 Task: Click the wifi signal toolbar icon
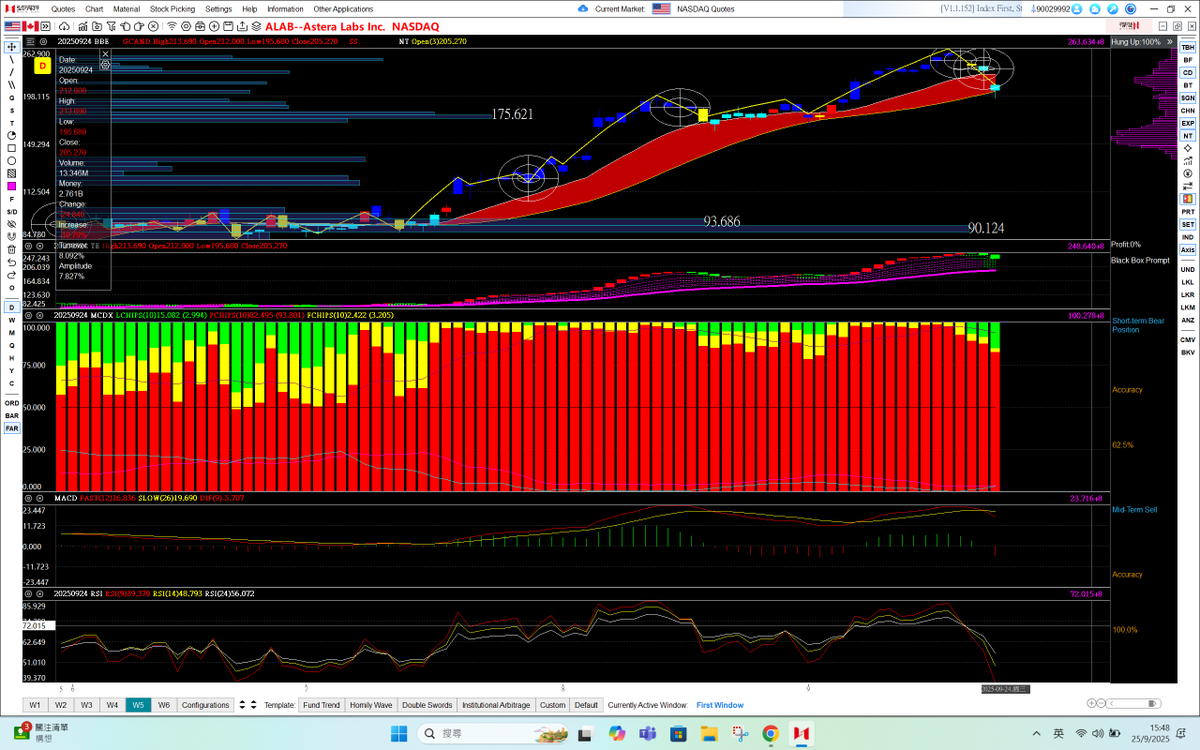click(x=171, y=26)
